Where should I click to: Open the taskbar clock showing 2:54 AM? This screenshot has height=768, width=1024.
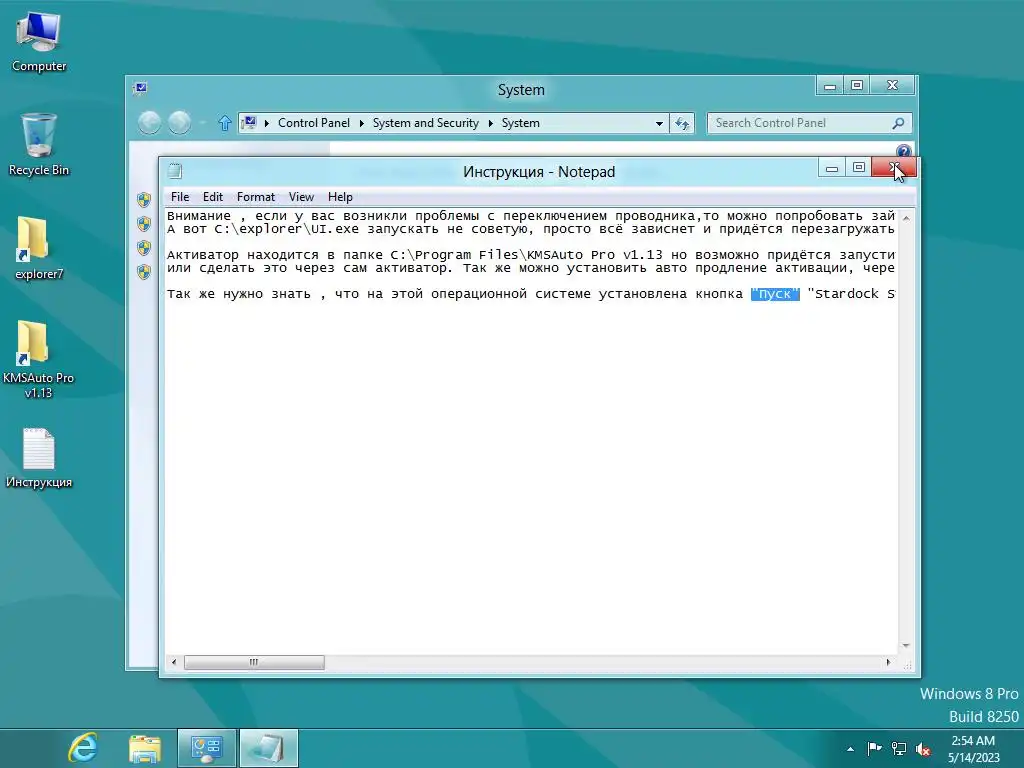[x=973, y=749]
